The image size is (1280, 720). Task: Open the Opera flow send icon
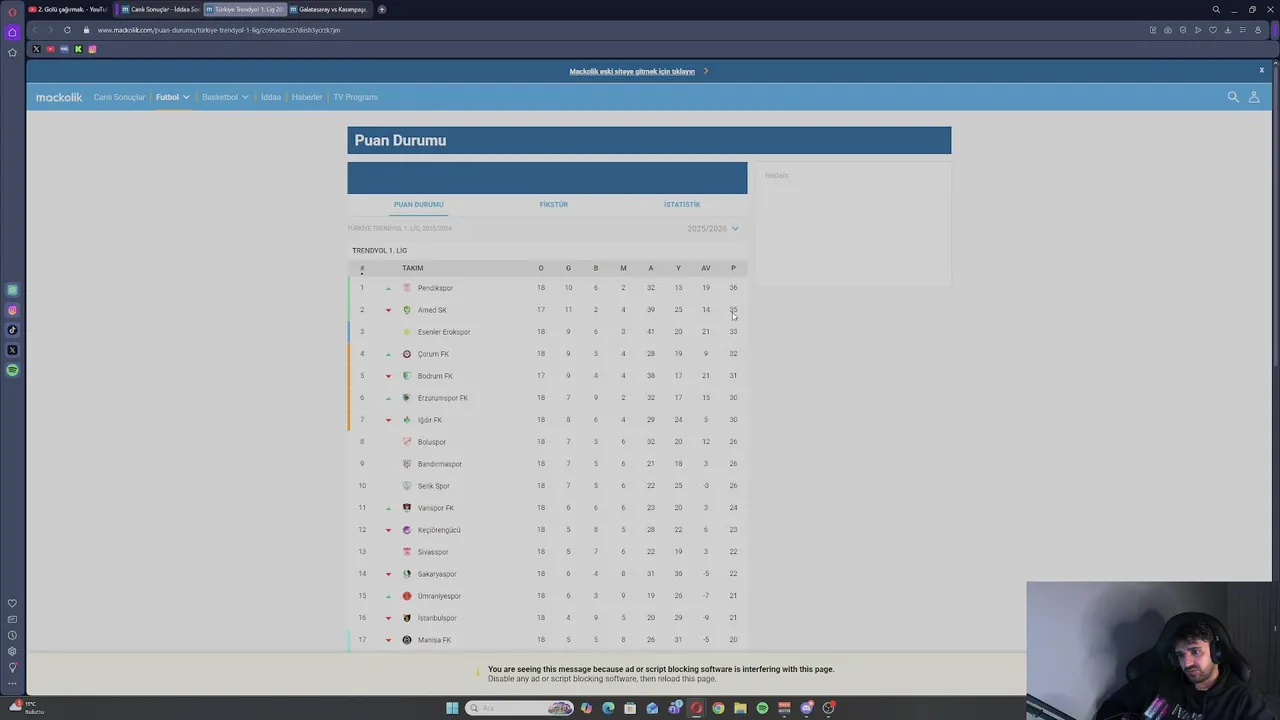(1198, 30)
